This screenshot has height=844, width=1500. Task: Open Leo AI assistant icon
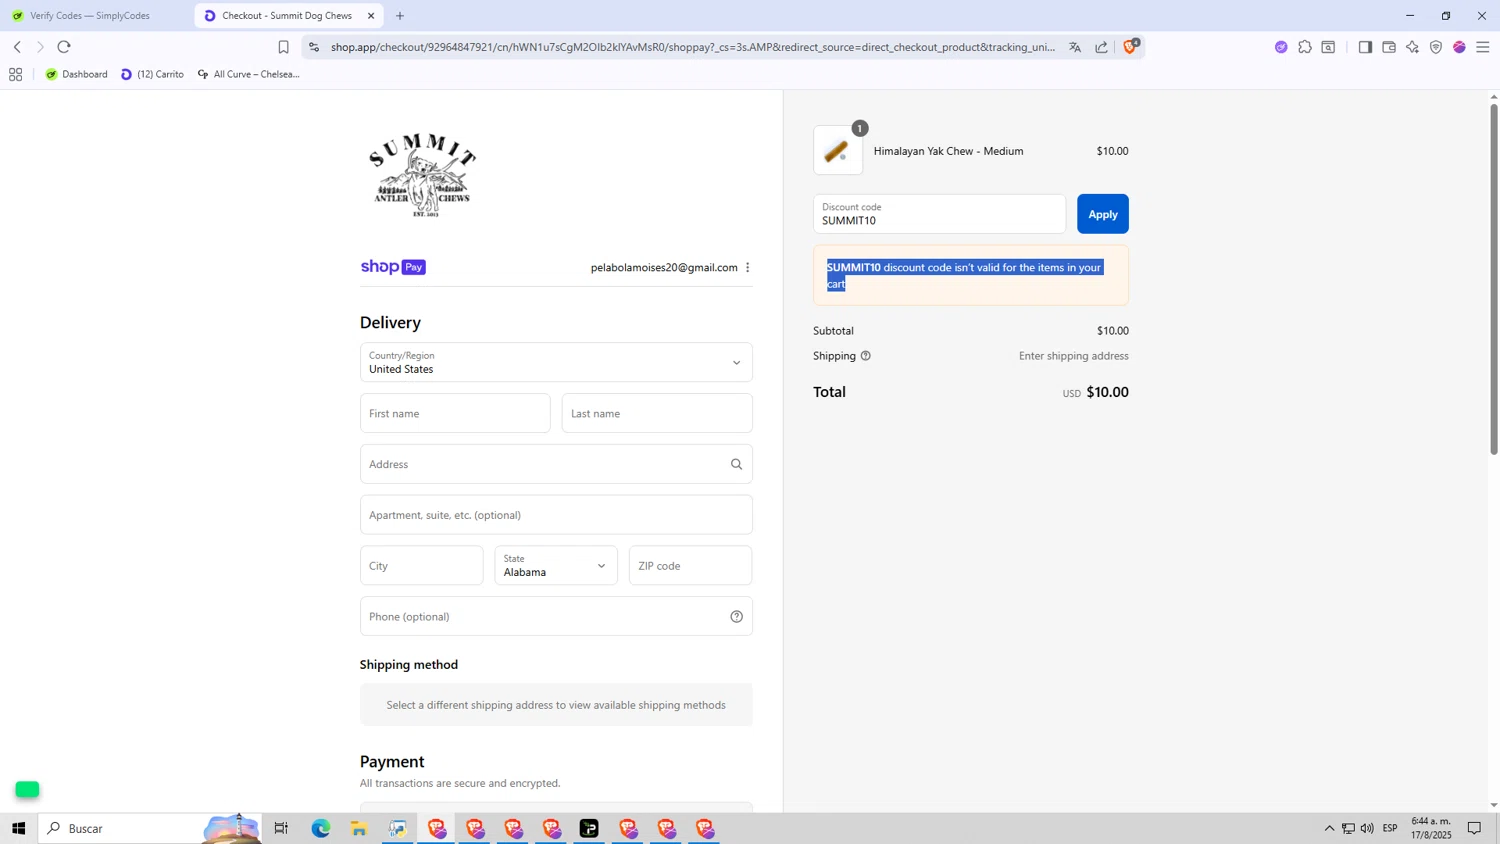pyautogui.click(x=1412, y=47)
